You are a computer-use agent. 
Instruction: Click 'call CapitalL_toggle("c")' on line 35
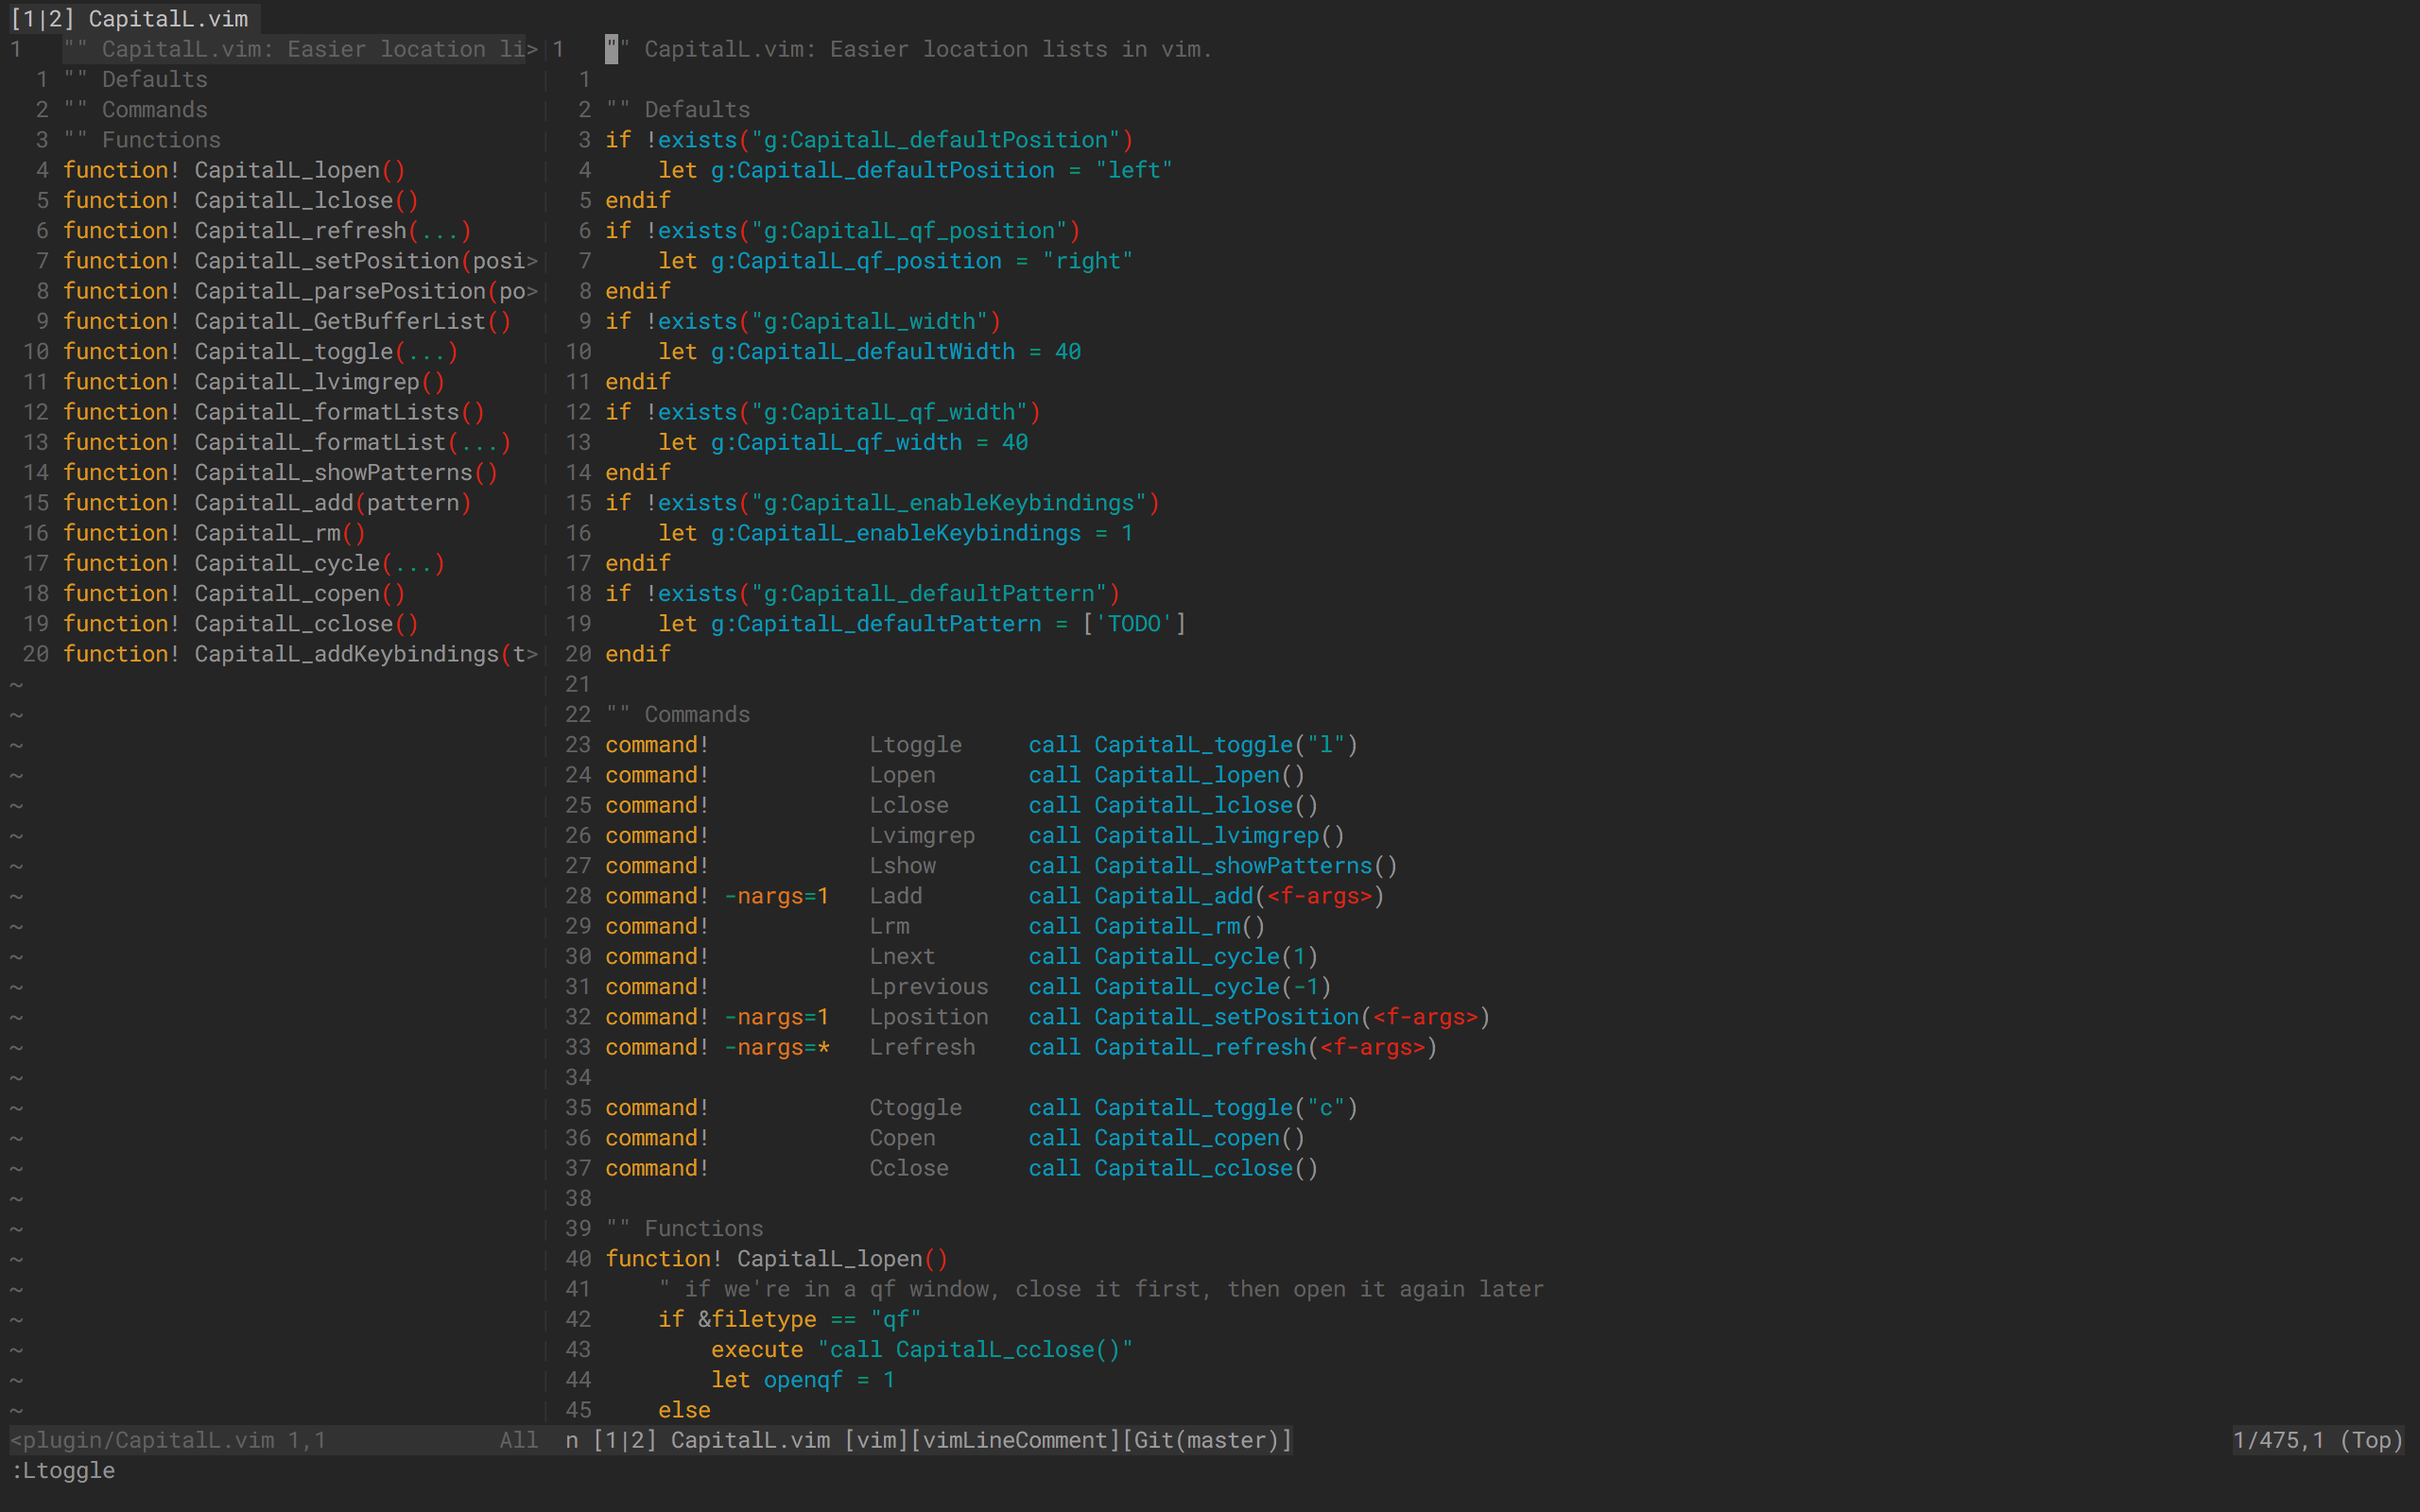pyautogui.click(x=1193, y=1107)
